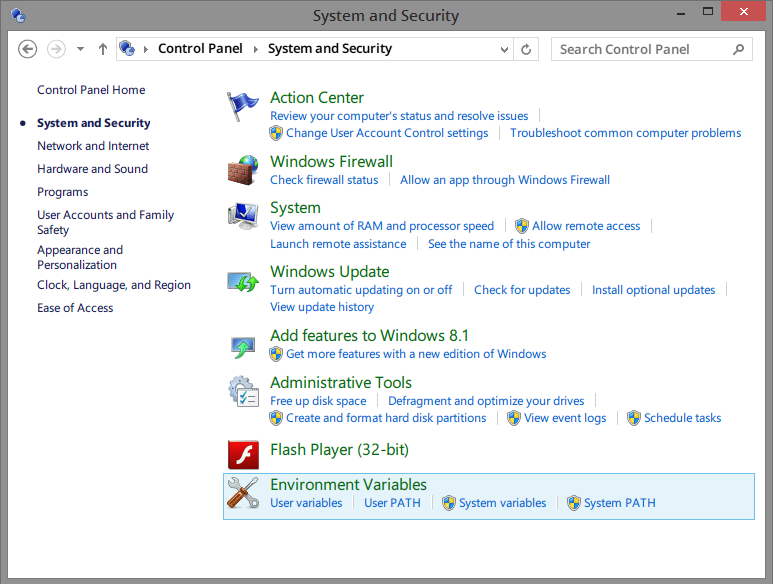Click the shield icon beside System variables
Image resolution: width=773 pixels, height=584 pixels.
click(449, 503)
